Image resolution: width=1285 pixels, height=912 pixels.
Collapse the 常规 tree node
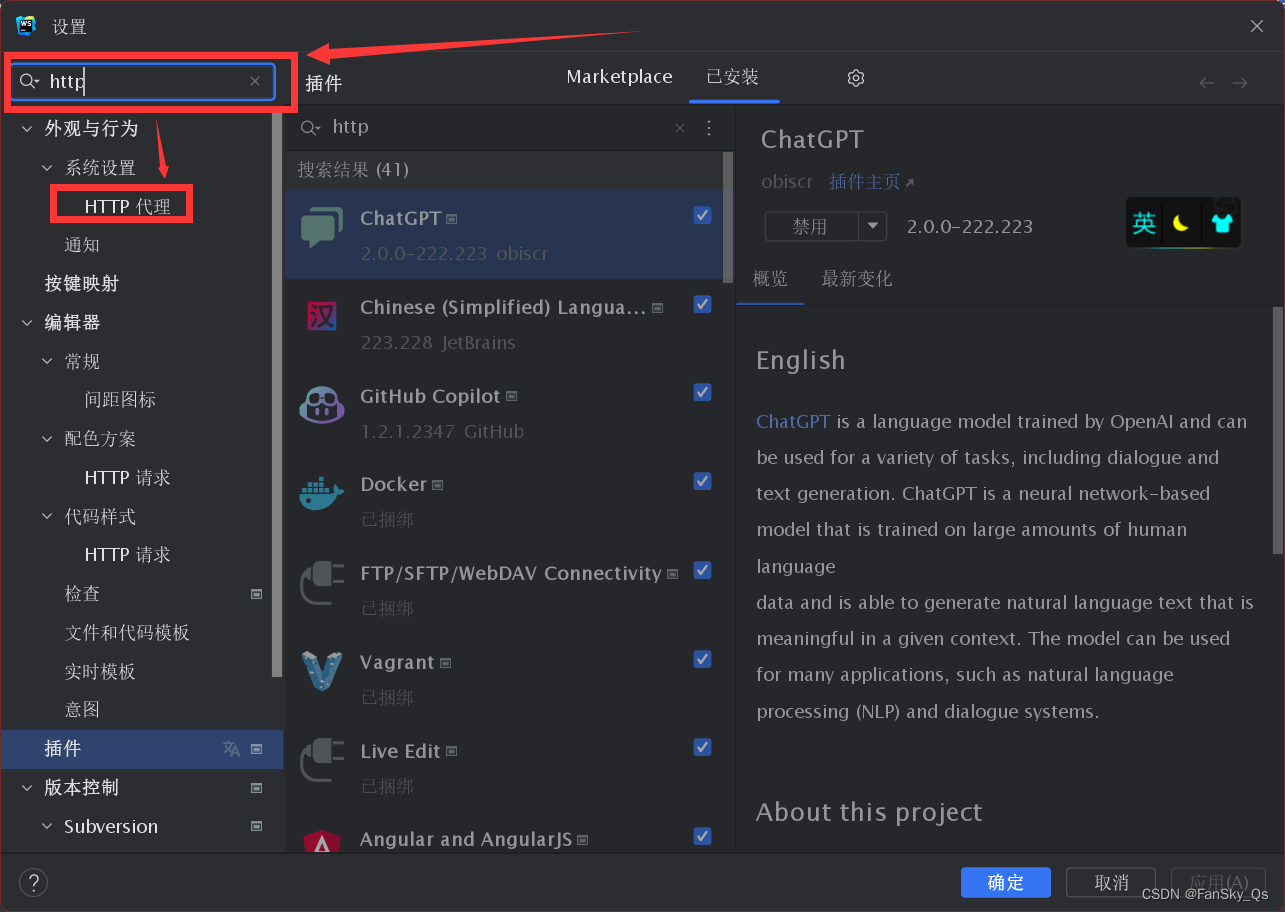click(47, 362)
